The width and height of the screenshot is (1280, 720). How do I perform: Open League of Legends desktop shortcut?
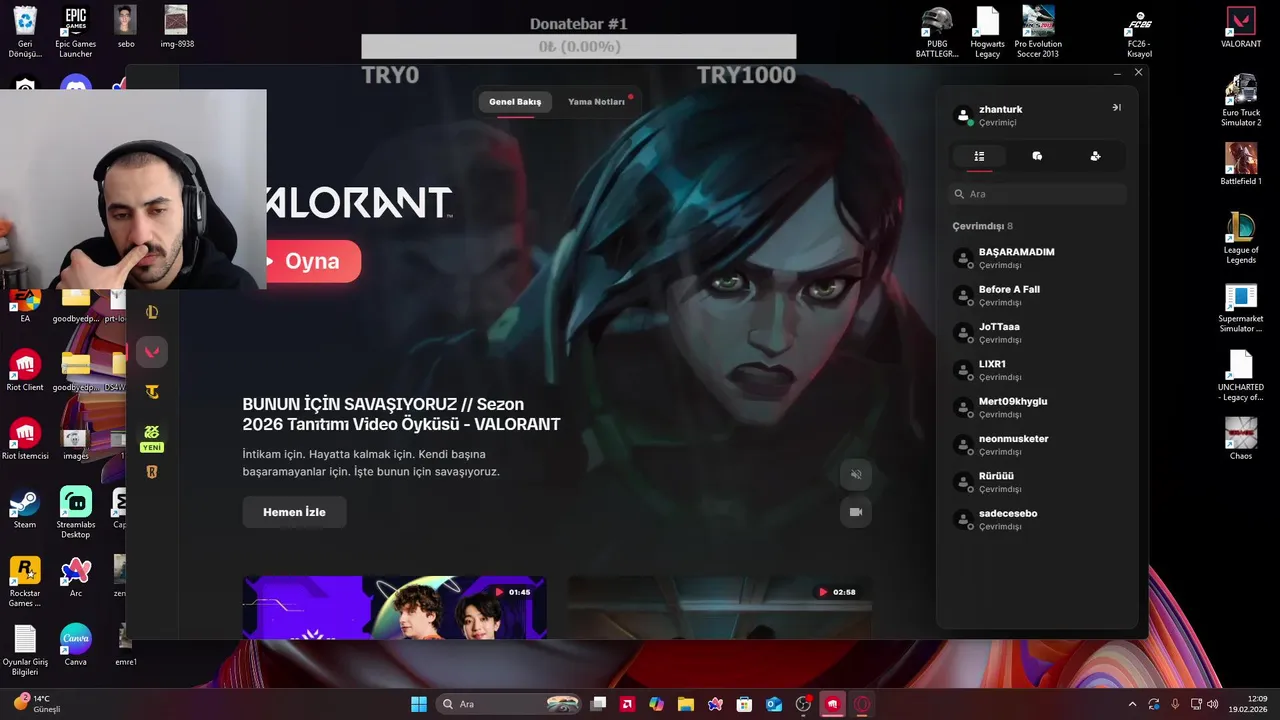coord(1241,238)
